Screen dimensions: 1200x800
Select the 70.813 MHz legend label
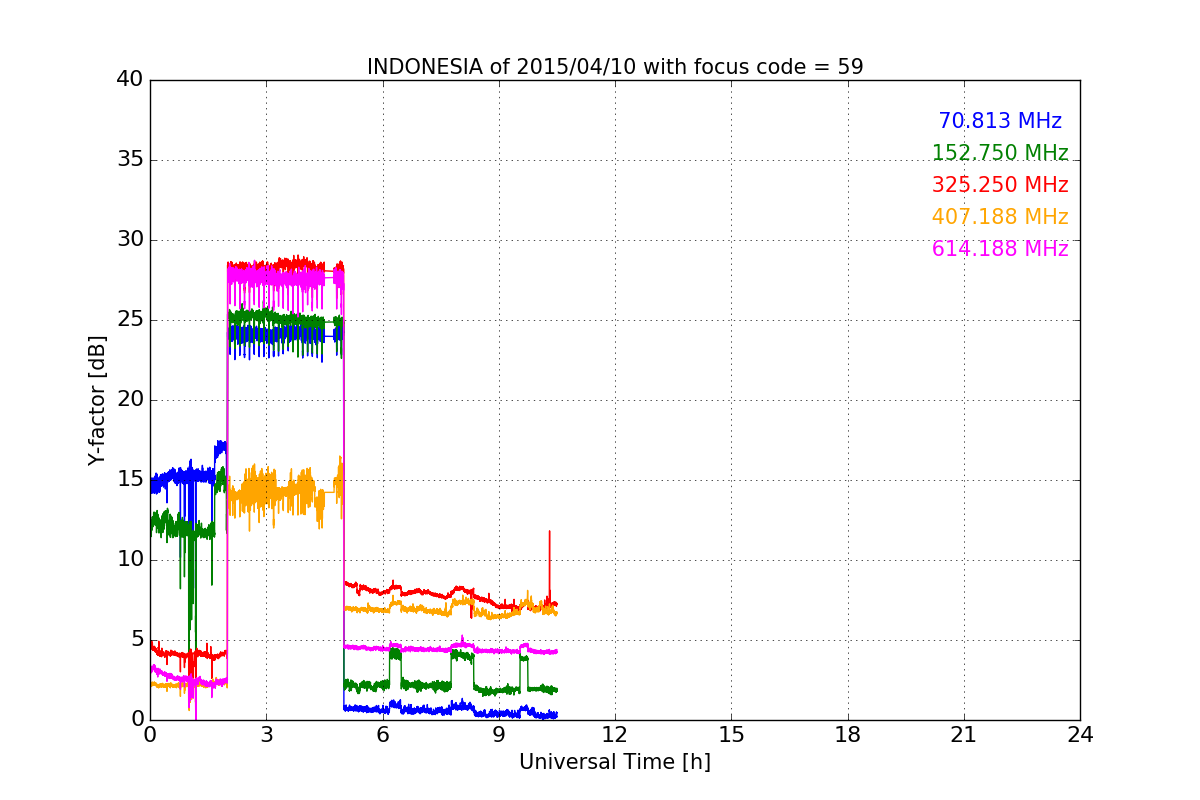tap(1000, 121)
